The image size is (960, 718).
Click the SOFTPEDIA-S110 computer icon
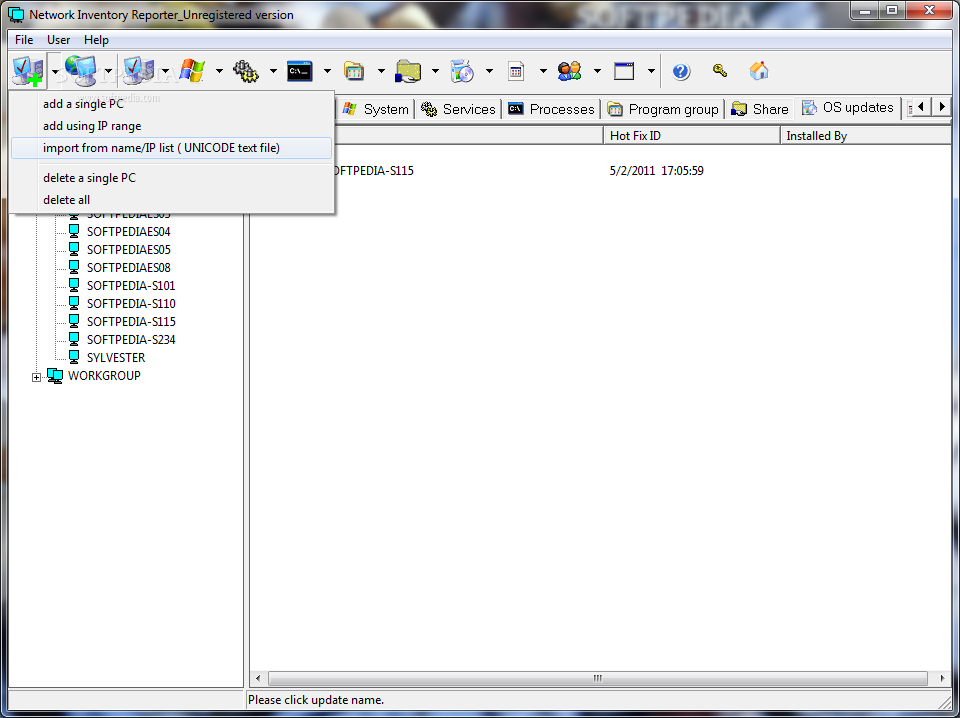[x=74, y=303]
